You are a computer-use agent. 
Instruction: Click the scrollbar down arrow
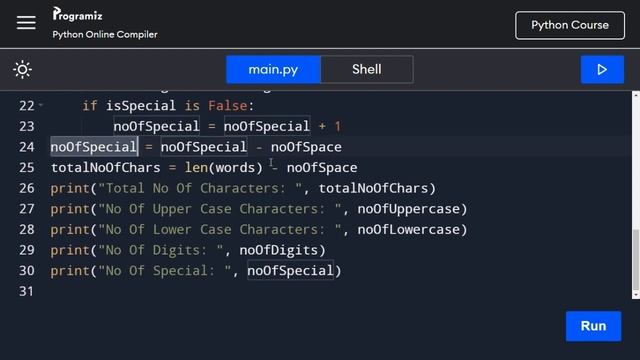636,295
